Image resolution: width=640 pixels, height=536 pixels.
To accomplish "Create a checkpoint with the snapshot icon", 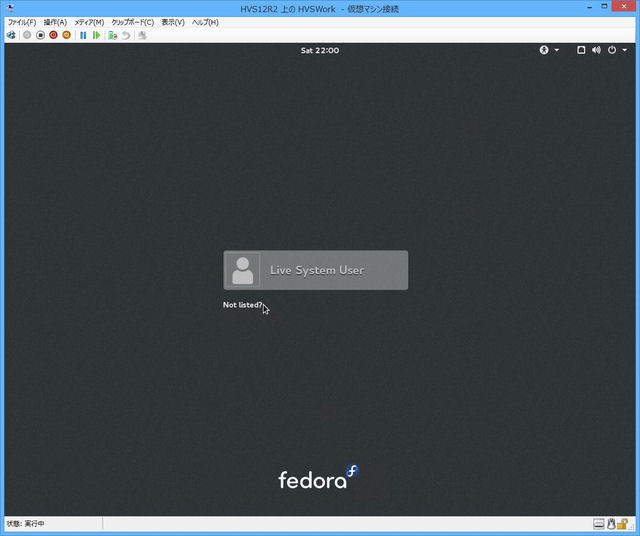I will click(x=112, y=36).
